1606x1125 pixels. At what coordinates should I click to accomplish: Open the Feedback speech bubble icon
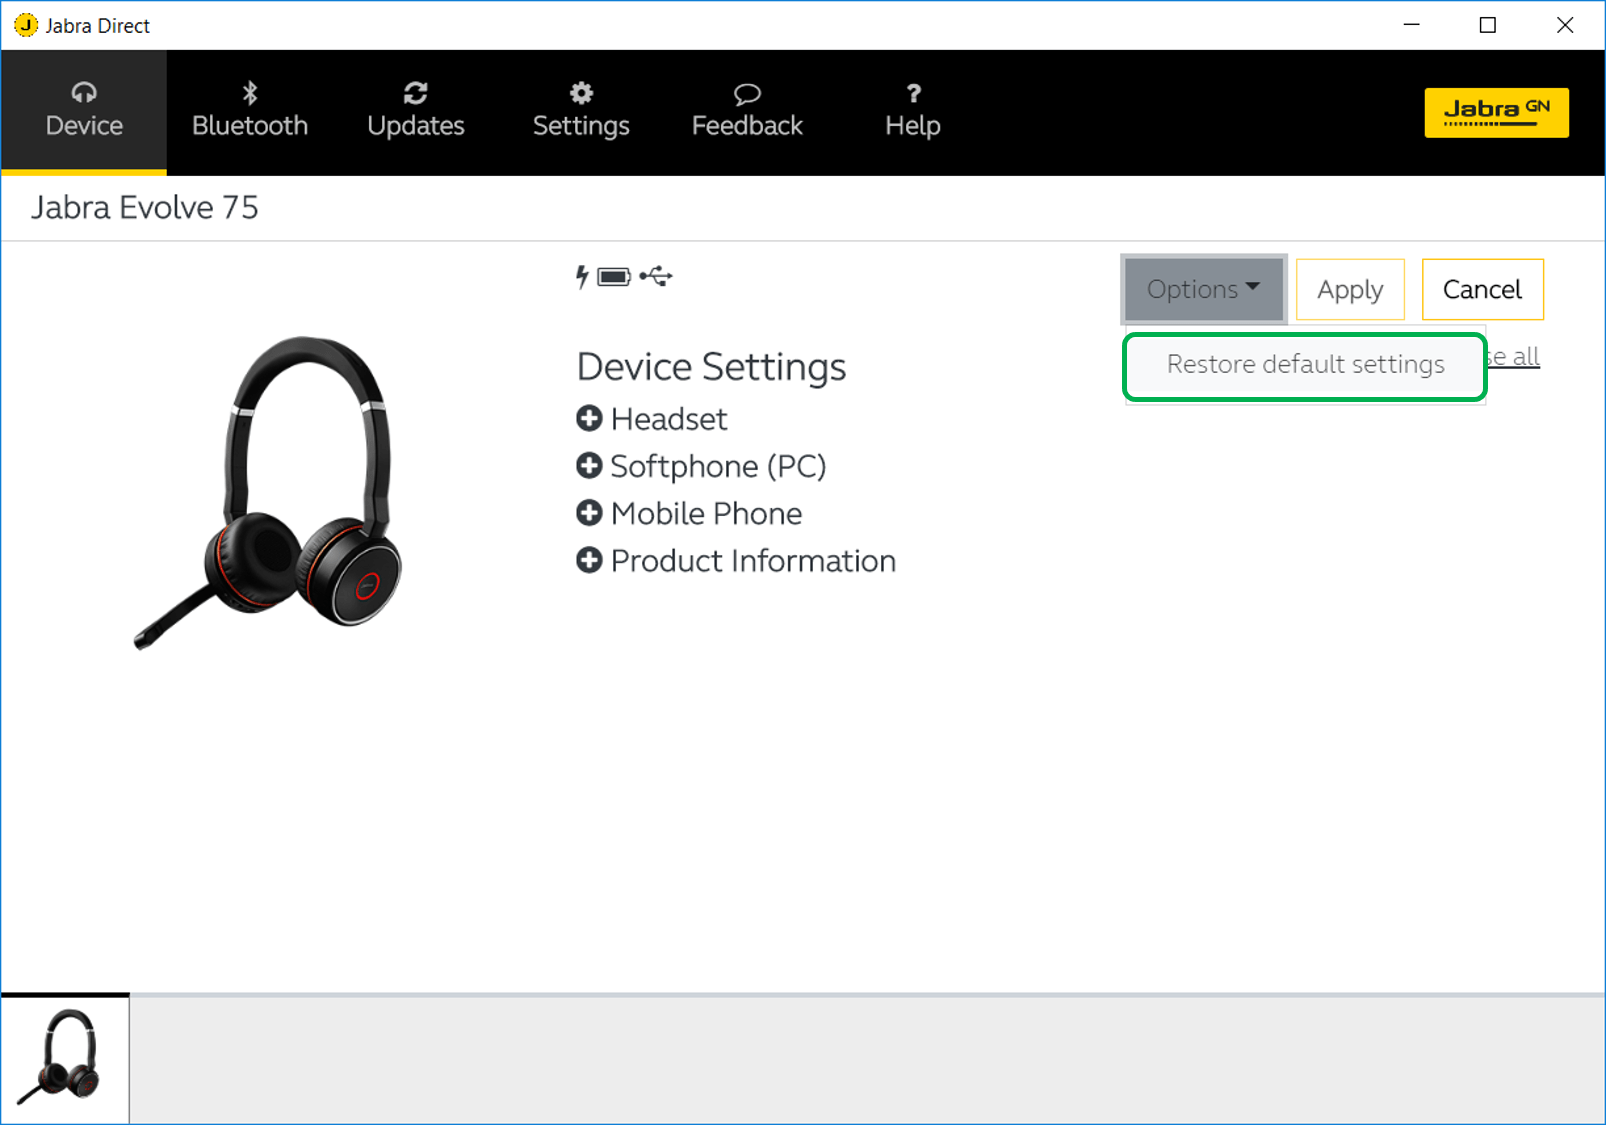(747, 94)
